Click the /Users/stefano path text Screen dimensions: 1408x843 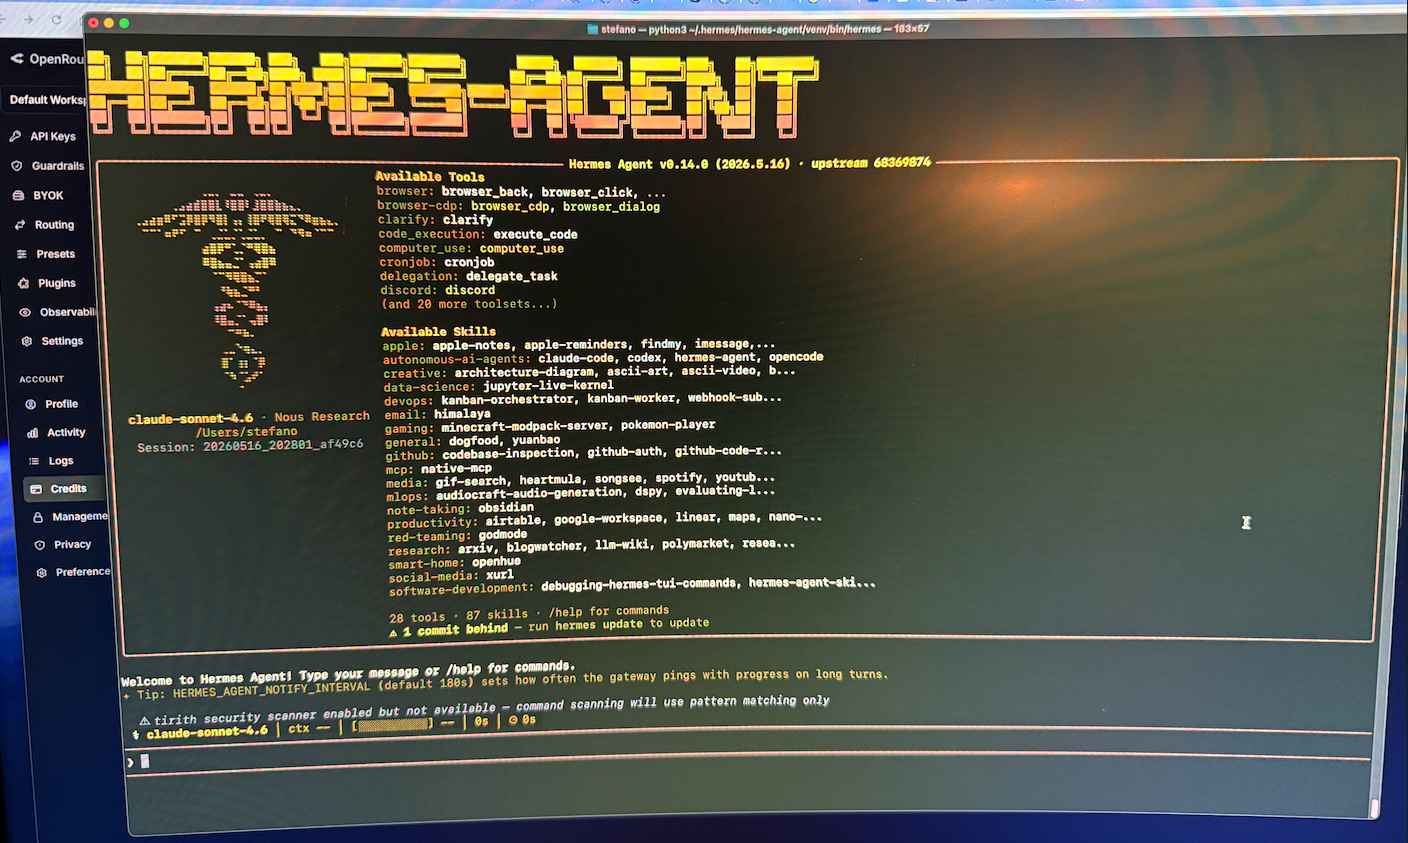pos(247,432)
